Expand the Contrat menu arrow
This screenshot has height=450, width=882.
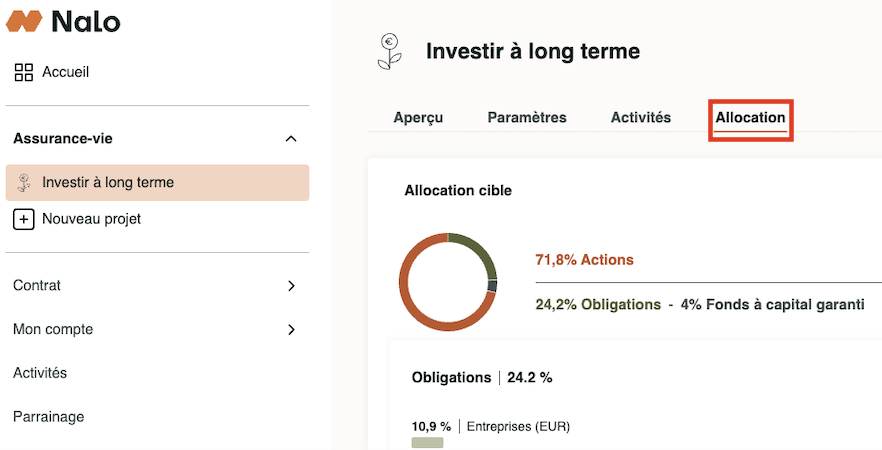(x=291, y=286)
